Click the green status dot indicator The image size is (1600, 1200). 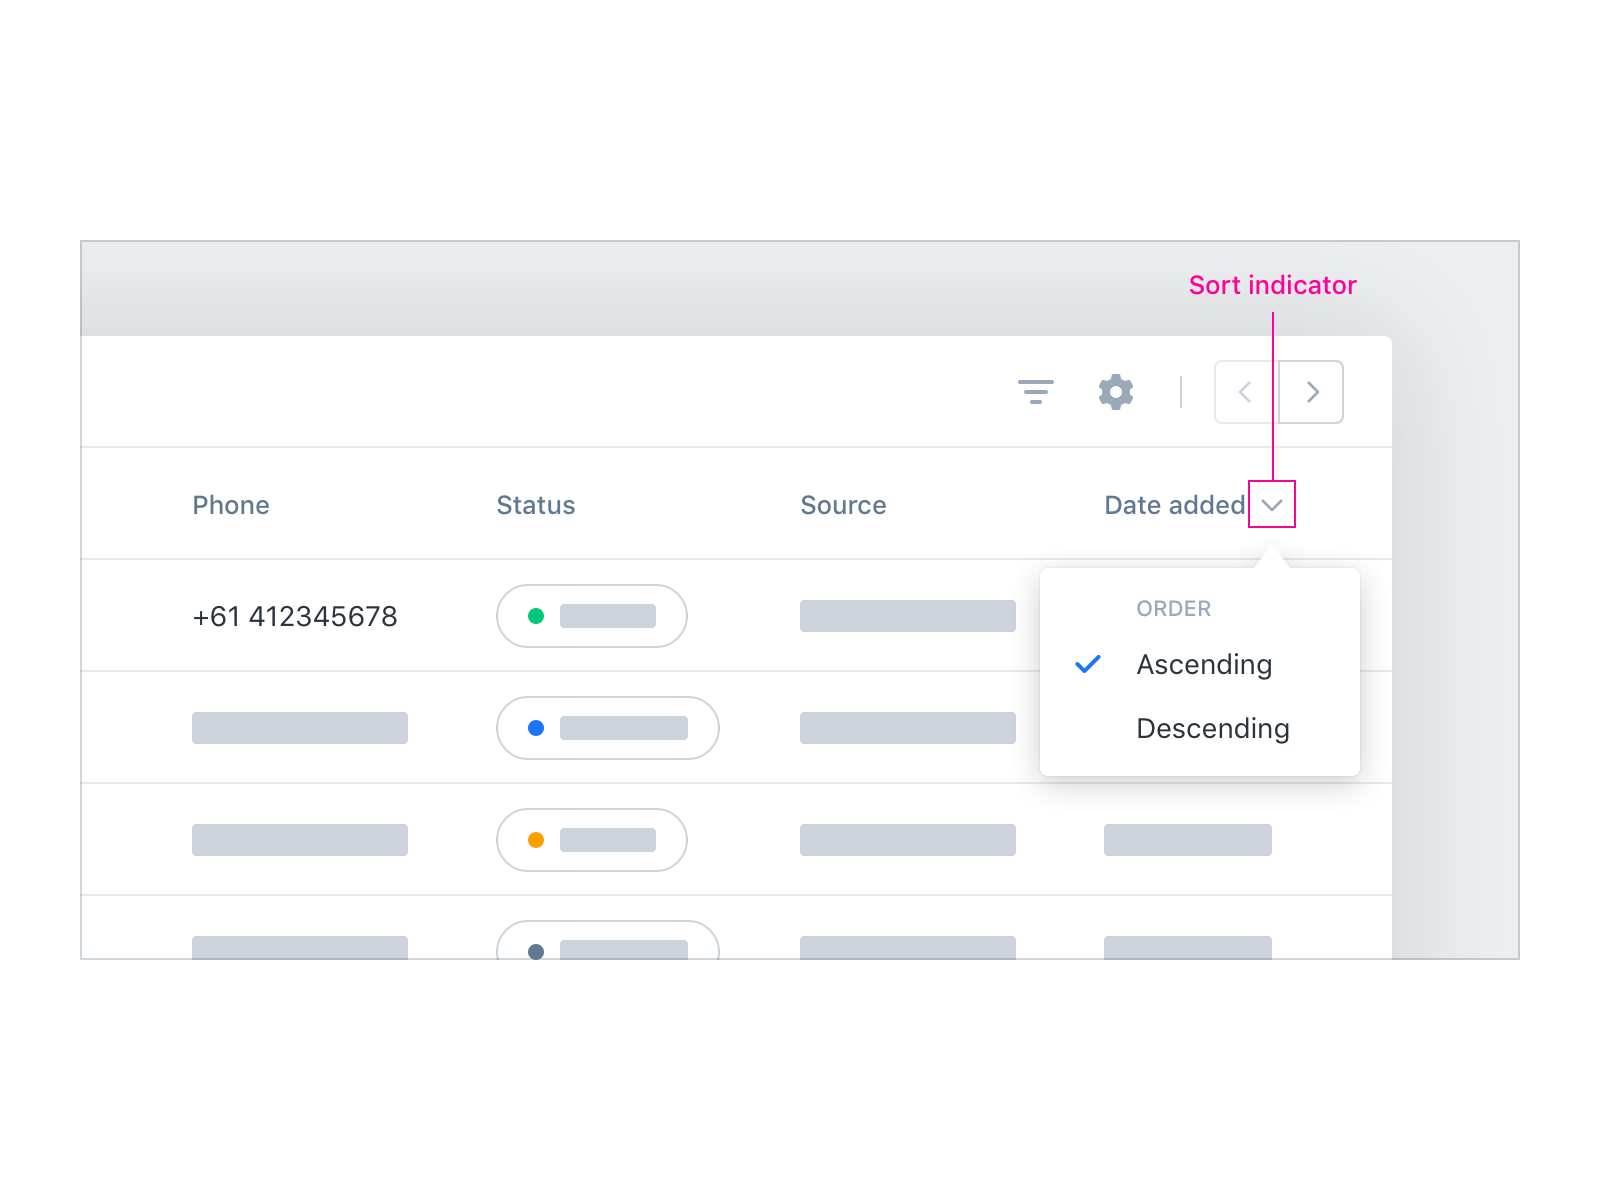(x=538, y=616)
